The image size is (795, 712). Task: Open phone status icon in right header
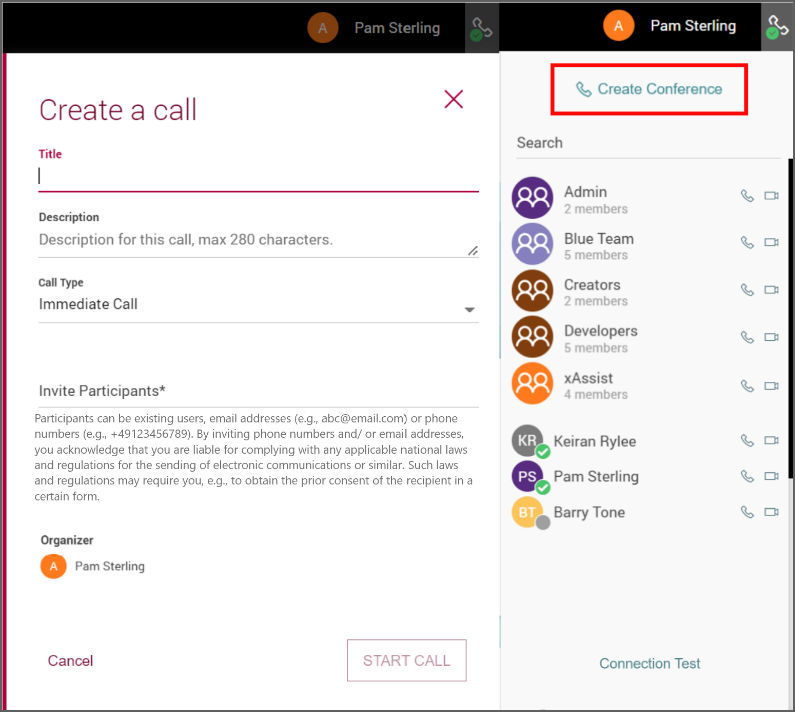777,26
